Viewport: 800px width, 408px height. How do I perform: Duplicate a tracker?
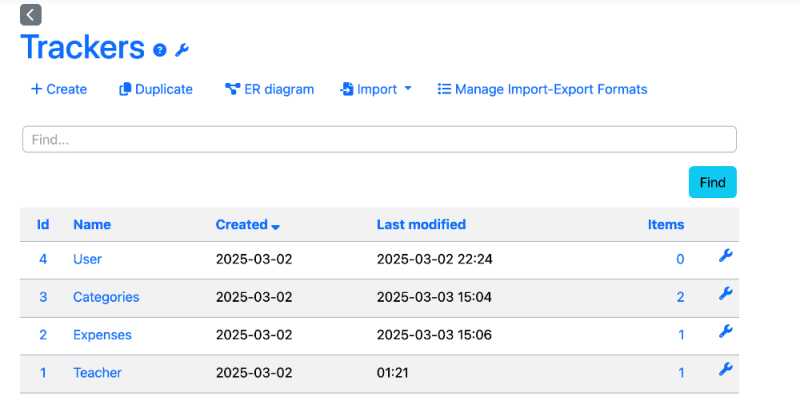pos(156,89)
